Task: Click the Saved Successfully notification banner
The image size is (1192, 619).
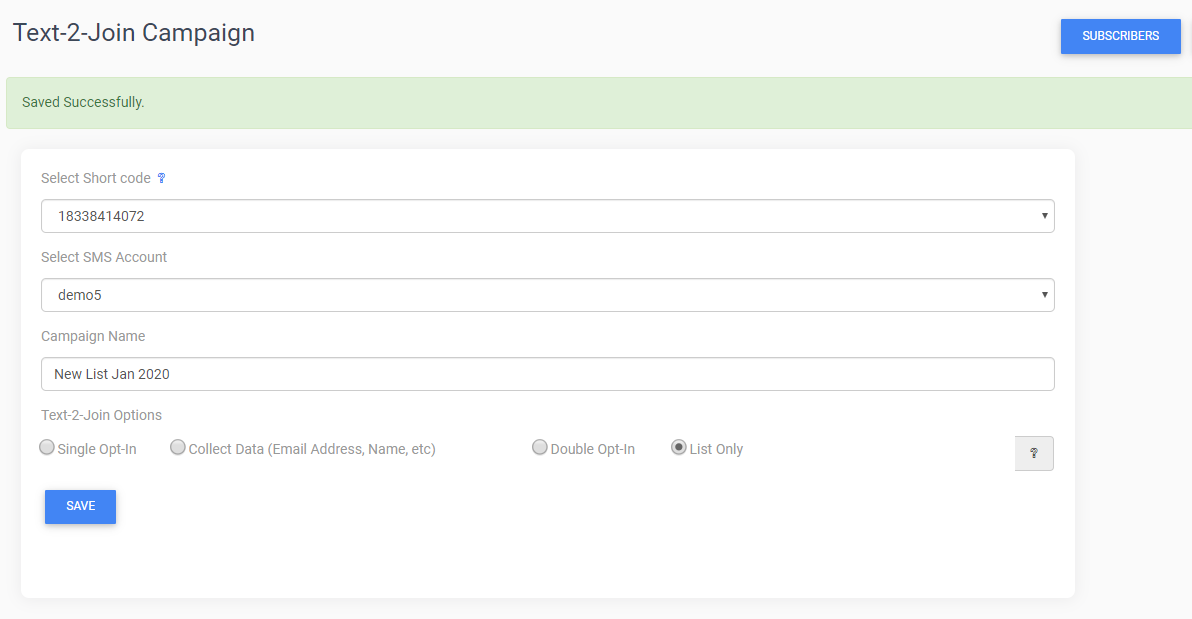Action: coord(596,103)
